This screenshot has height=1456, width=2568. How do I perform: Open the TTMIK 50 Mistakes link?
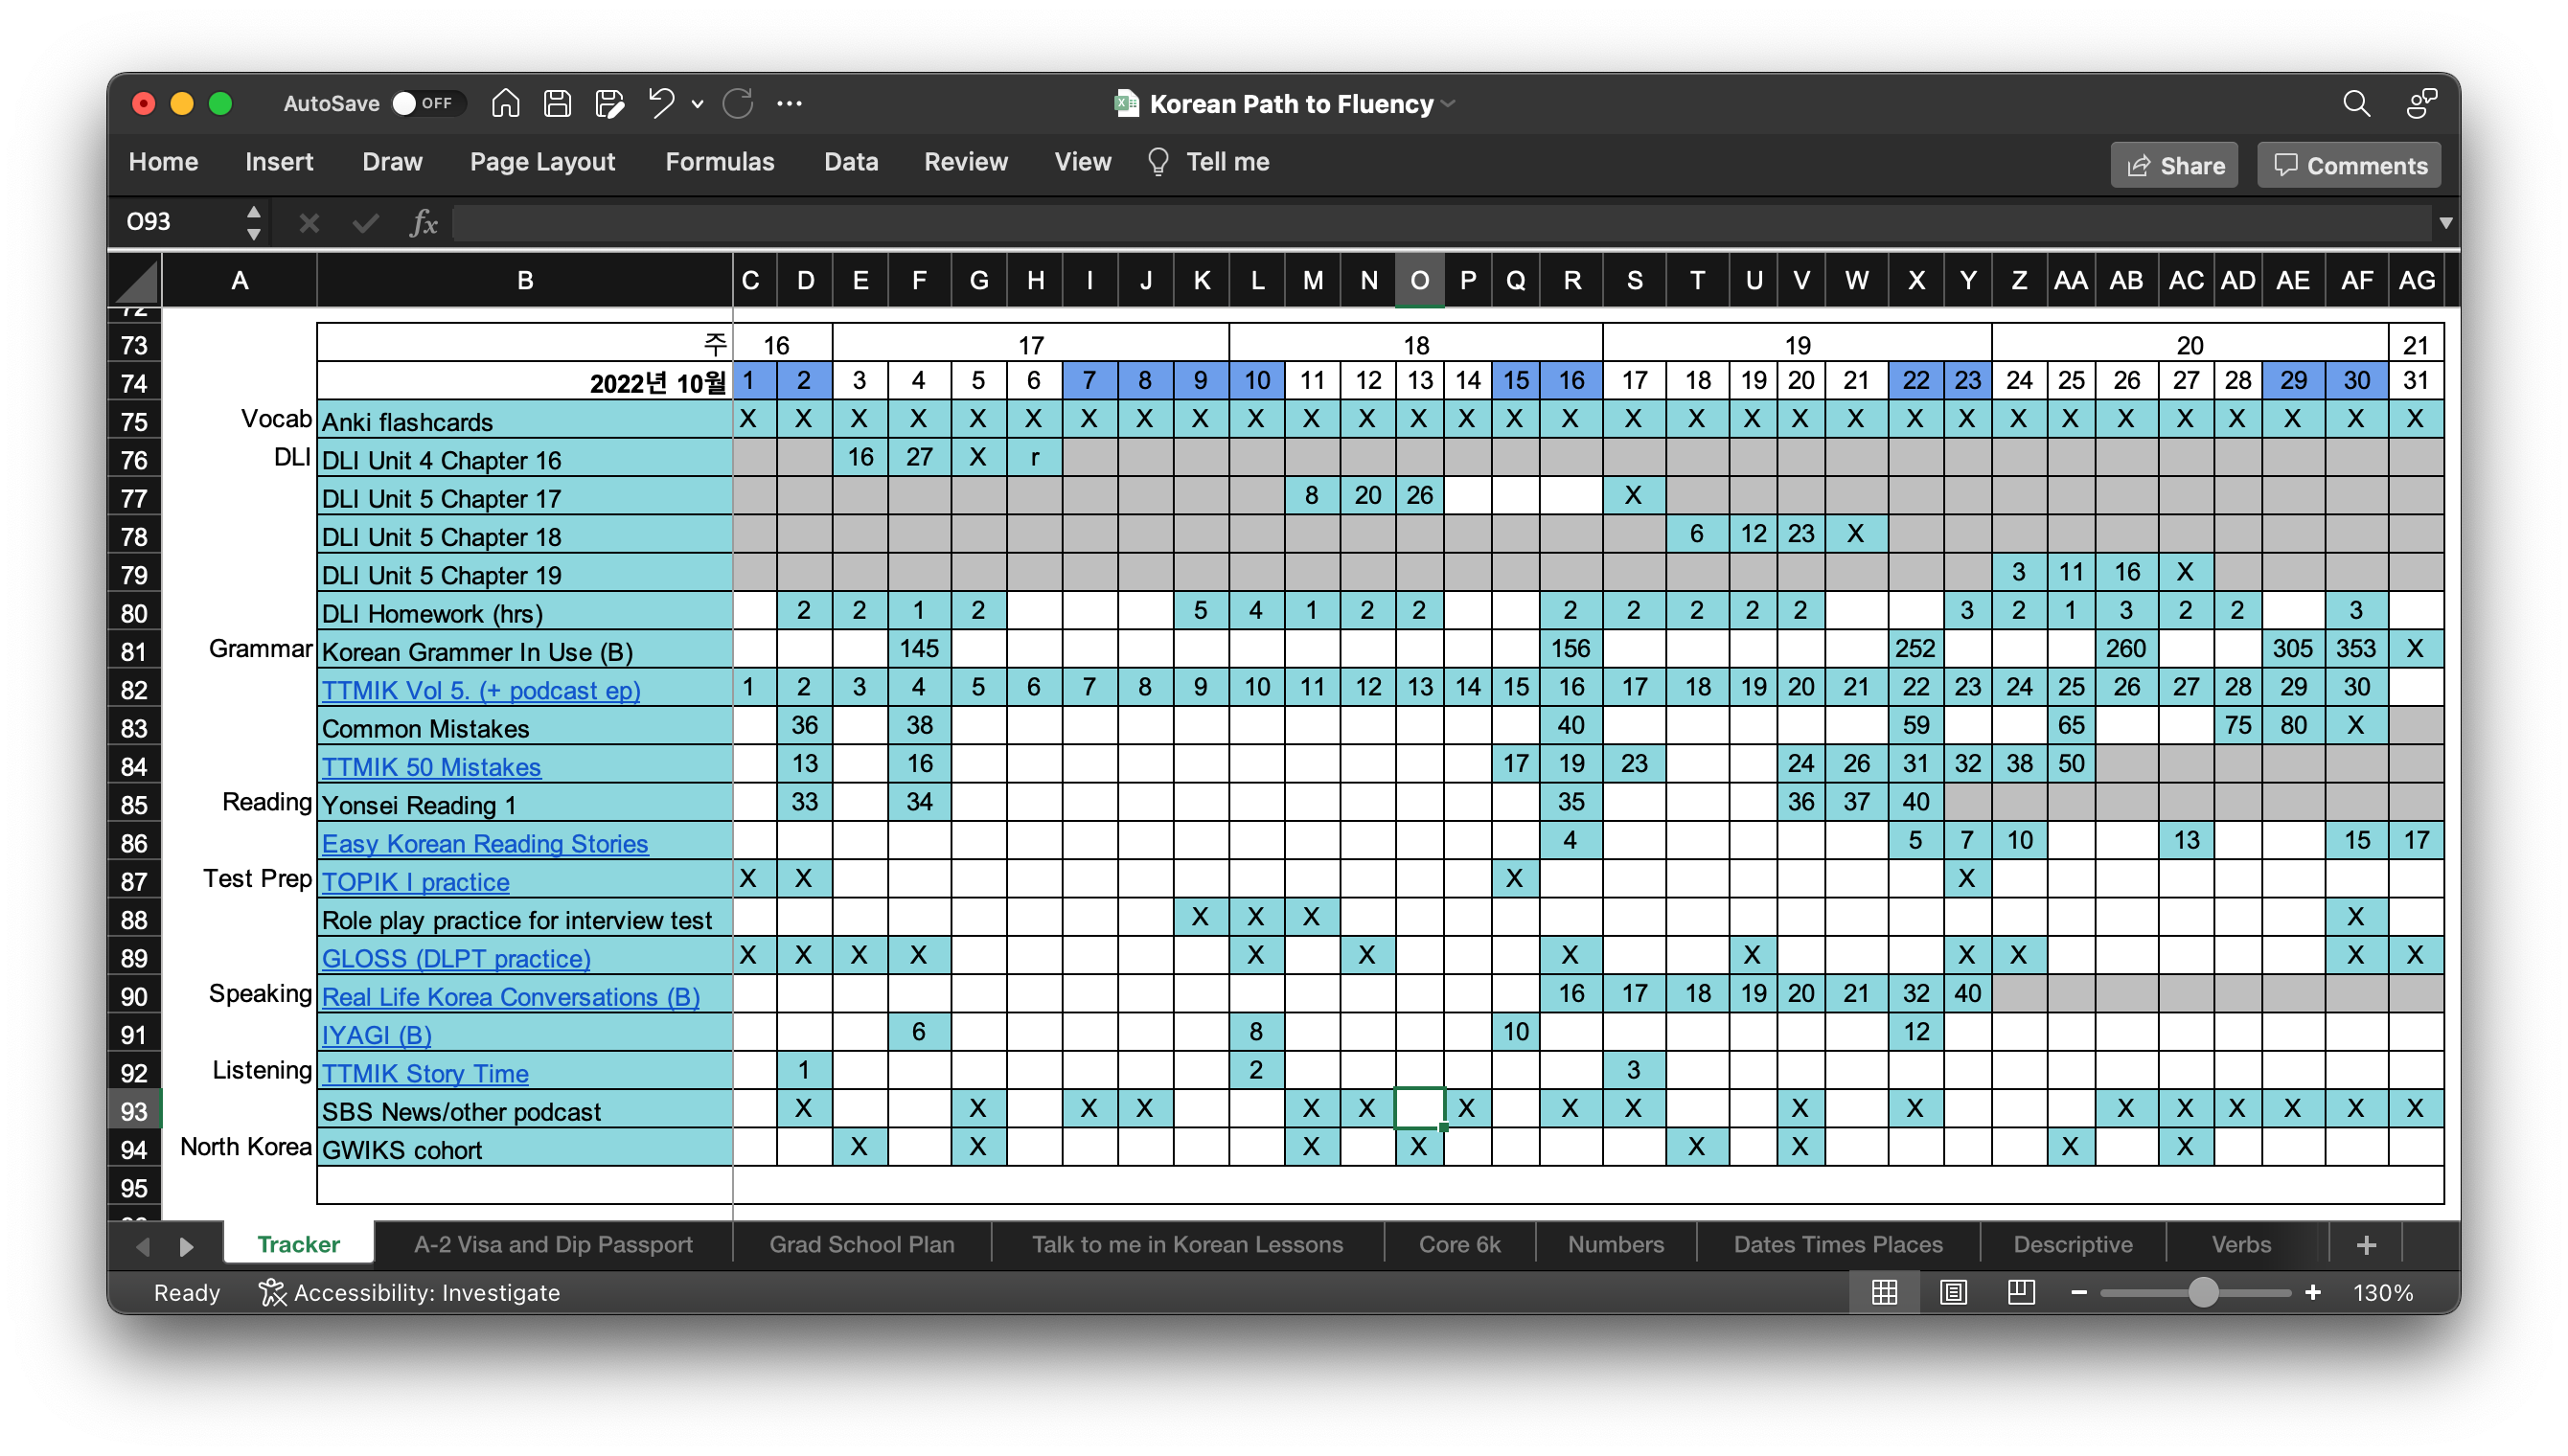click(x=431, y=767)
